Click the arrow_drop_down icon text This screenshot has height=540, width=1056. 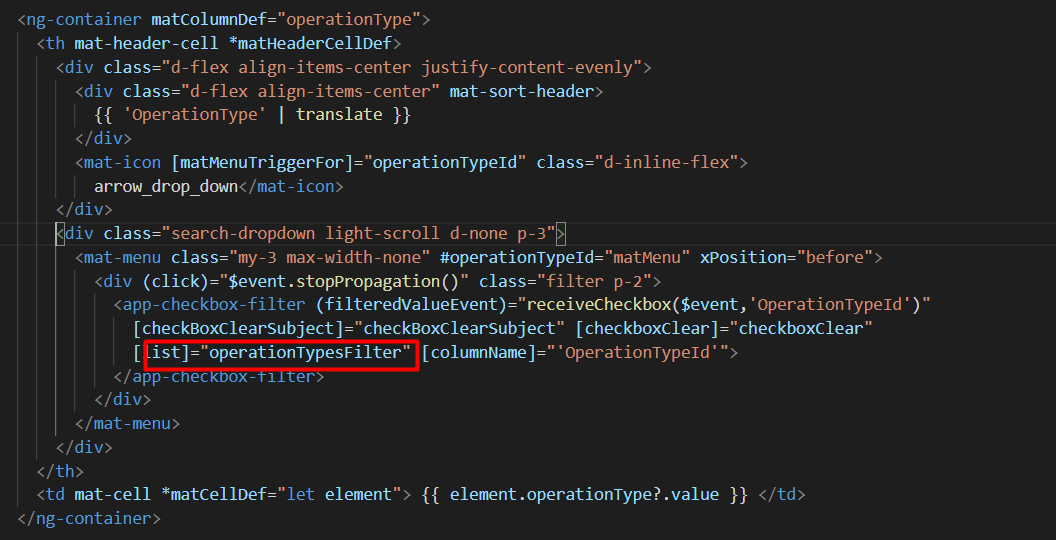pos(166,187)
